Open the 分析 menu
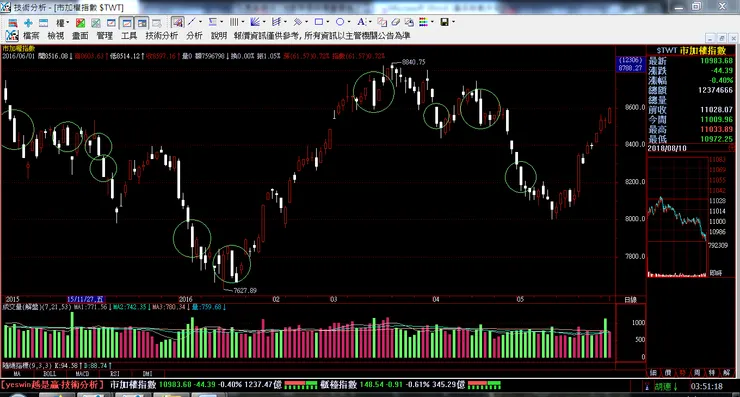740x397 pixels. coord(194,35)
